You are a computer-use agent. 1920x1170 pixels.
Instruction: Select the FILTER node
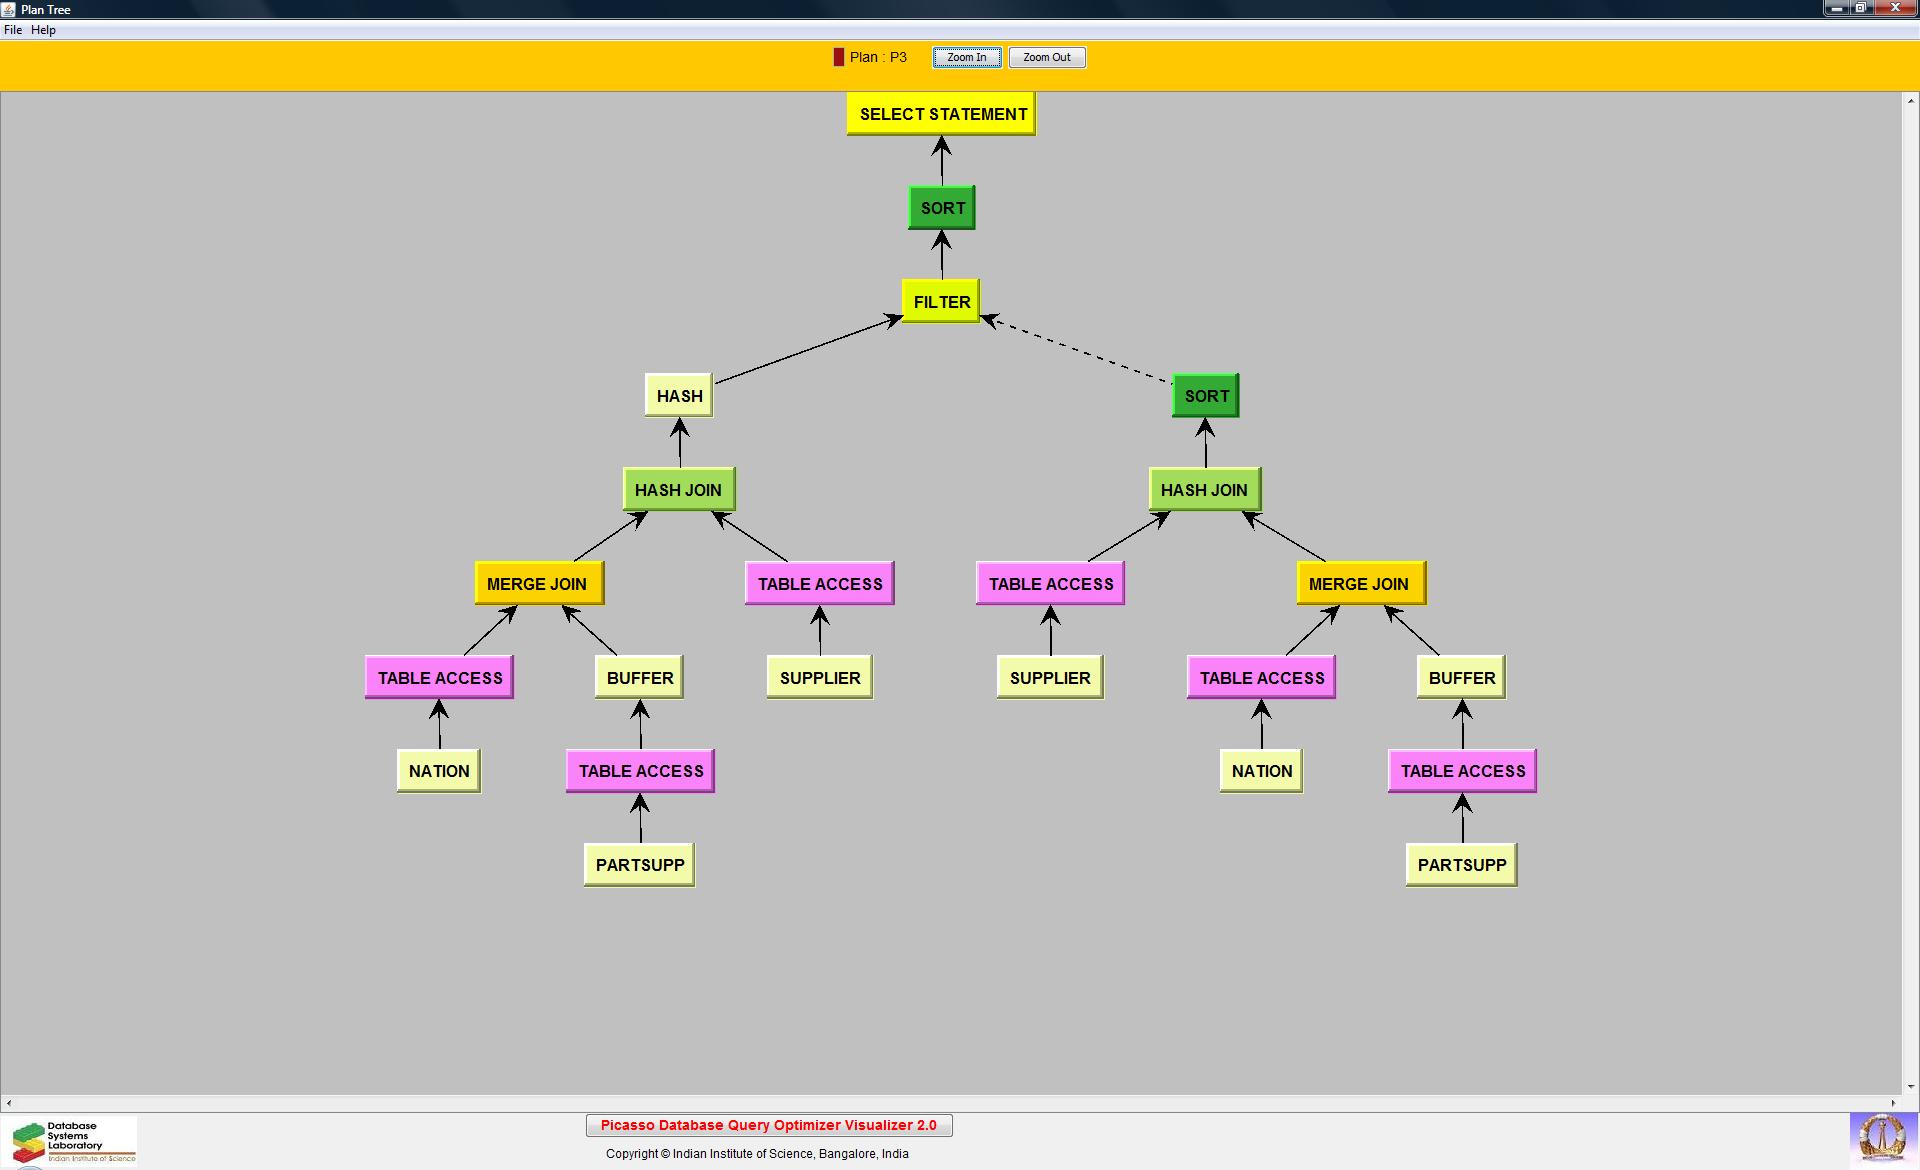pos(941,302)
